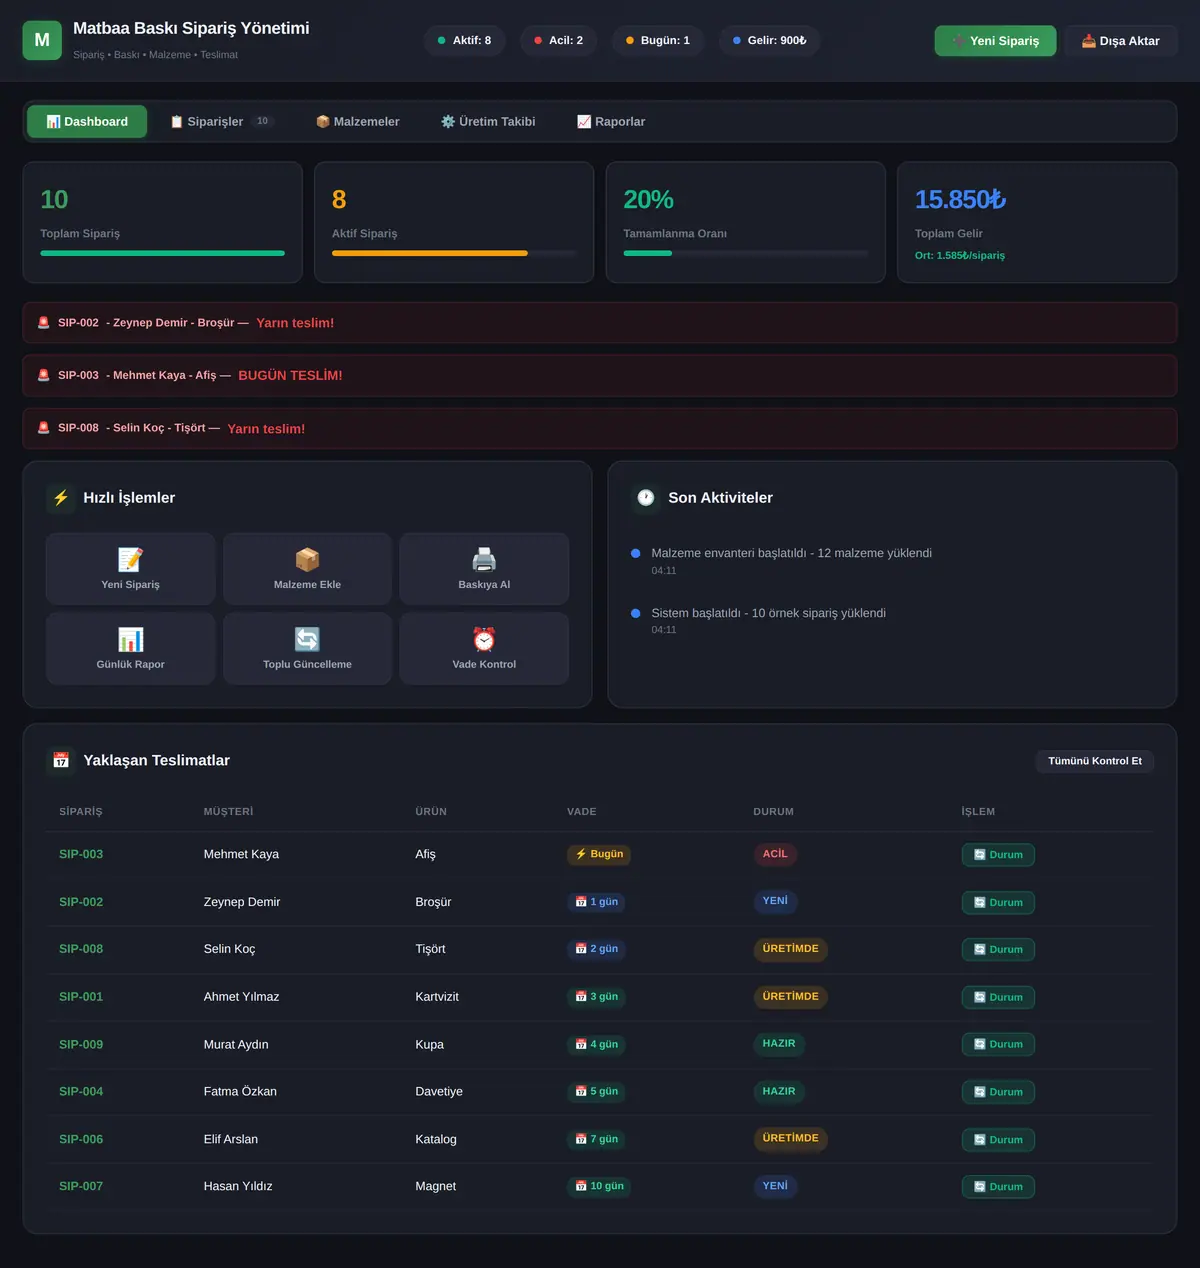Click the calendar icon beside Yaklaşan Teslimatlar
The image size is (1200, 1268).
tap(61, 760)
